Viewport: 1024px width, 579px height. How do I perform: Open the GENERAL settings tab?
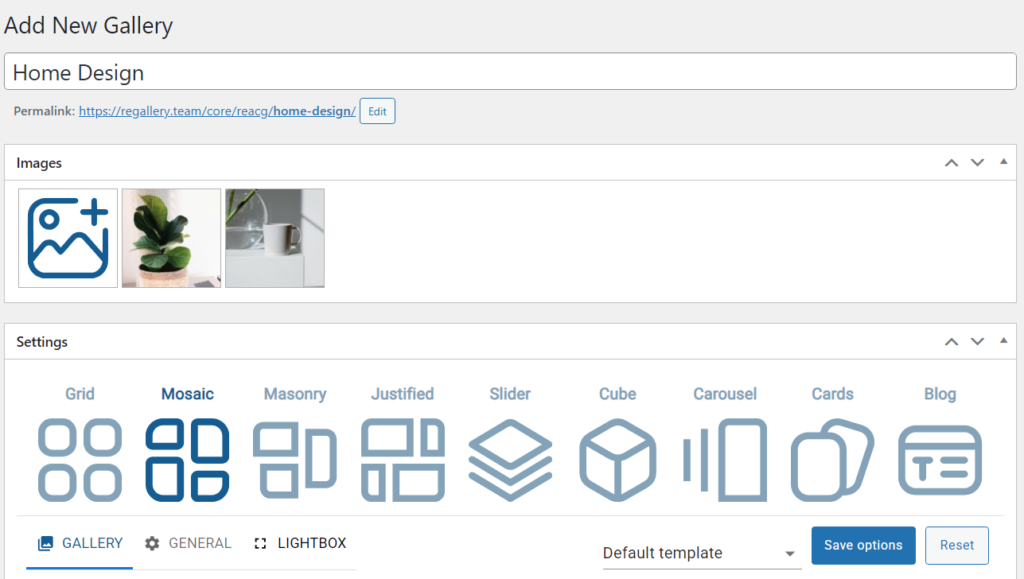pos(188,543)
